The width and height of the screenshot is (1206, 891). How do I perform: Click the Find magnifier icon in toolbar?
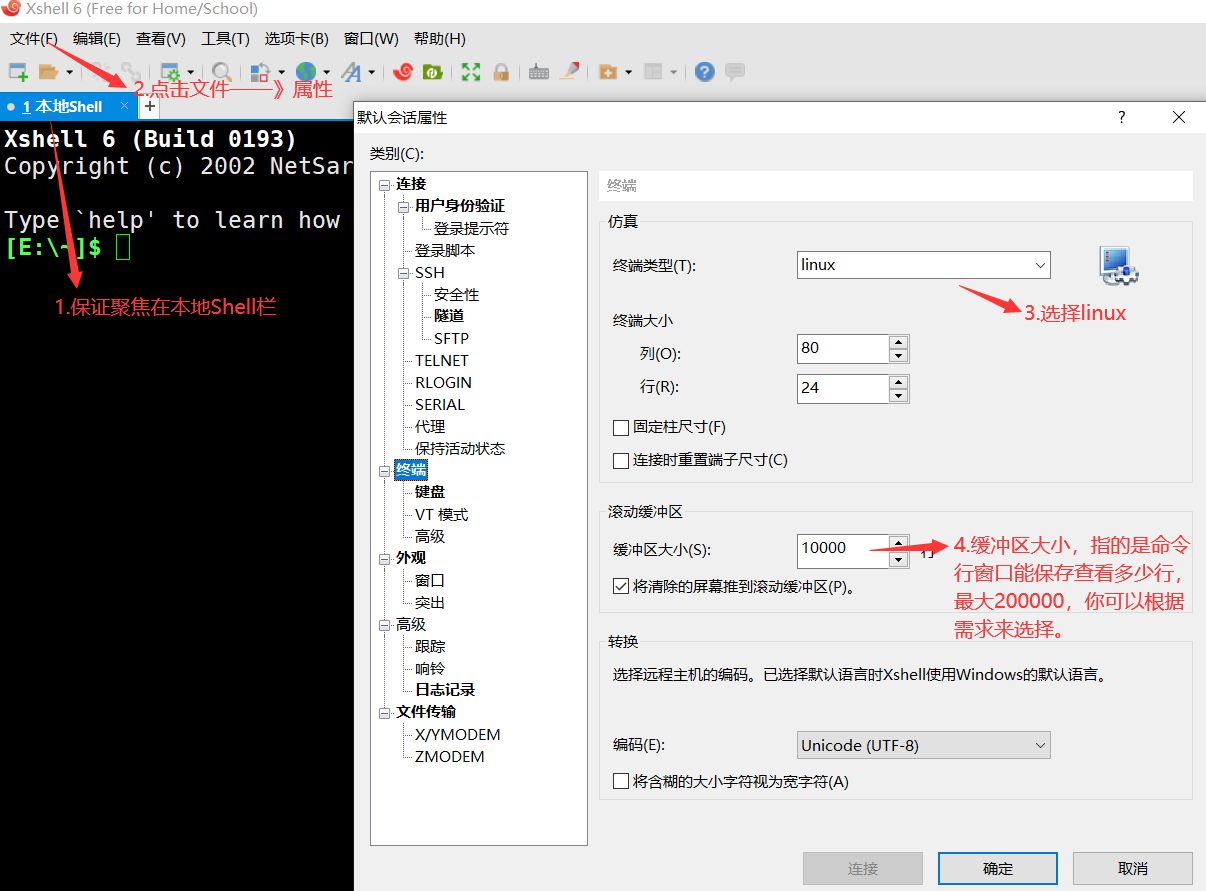222,72
